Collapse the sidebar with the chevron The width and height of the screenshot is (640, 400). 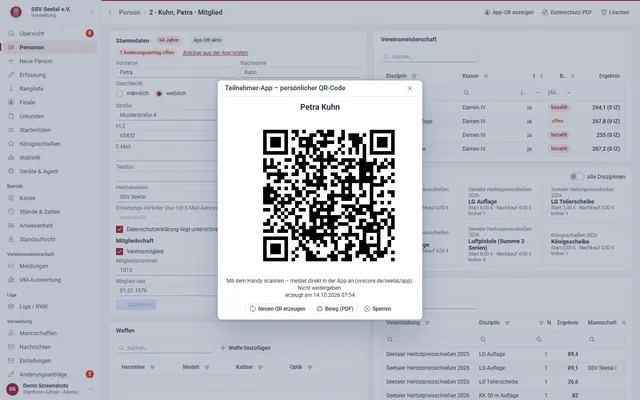pyautogui.click(x=91, y=12)
